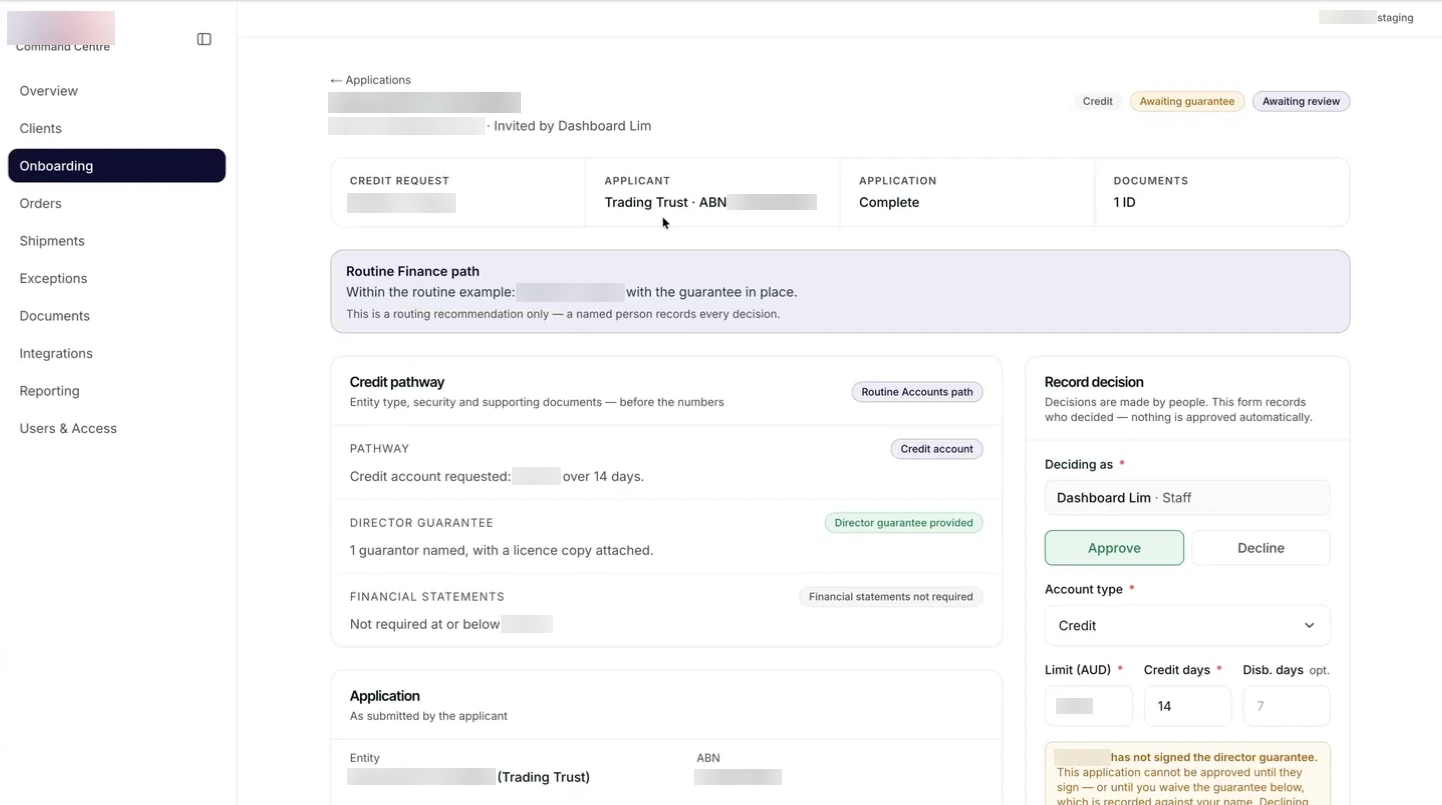
Task: Click the Credit tag in the header
Action: click(1097, 101)
